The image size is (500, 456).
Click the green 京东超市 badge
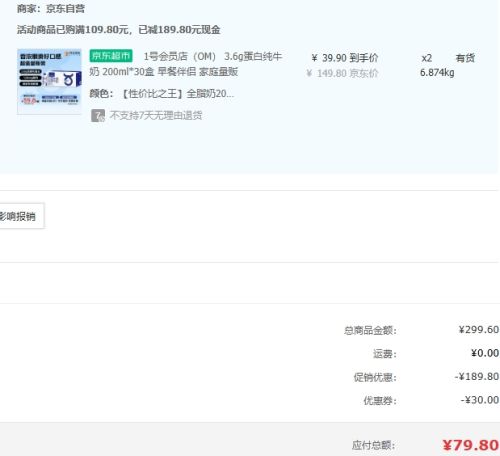tap(111, 56)
